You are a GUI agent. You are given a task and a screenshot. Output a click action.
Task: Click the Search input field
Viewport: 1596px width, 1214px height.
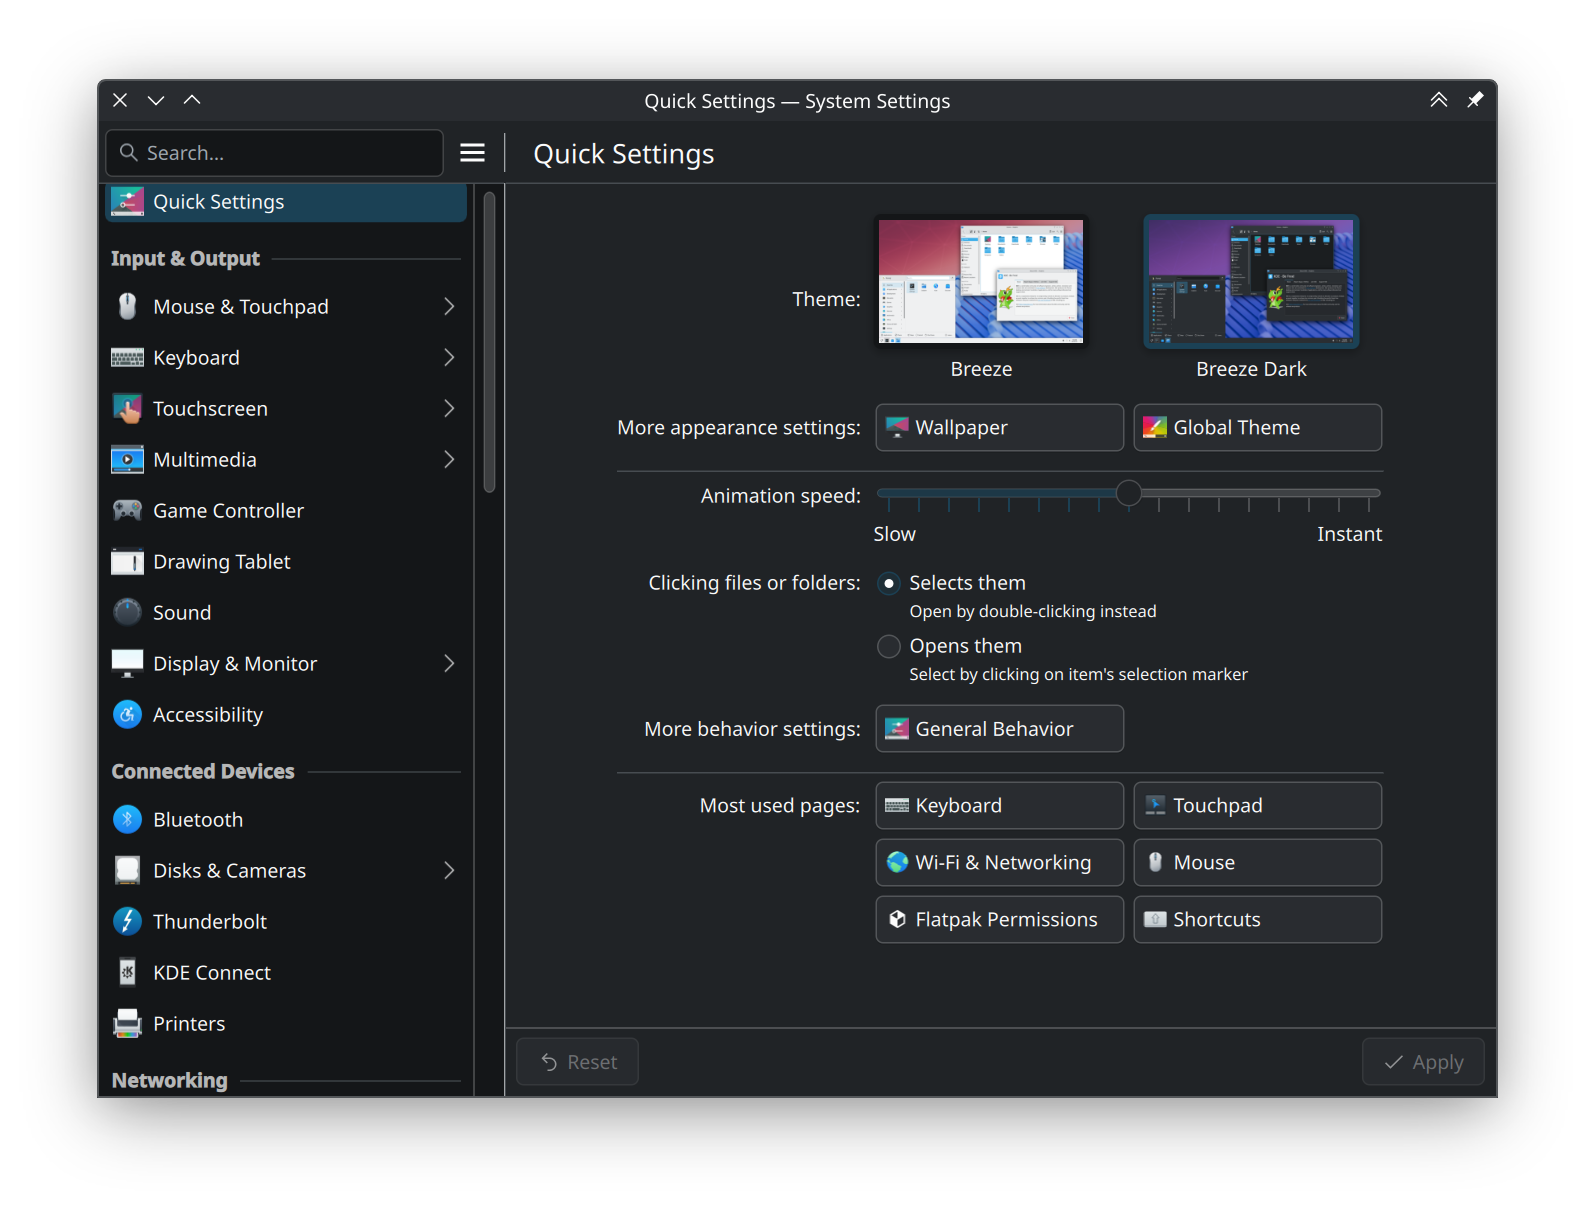275,152
